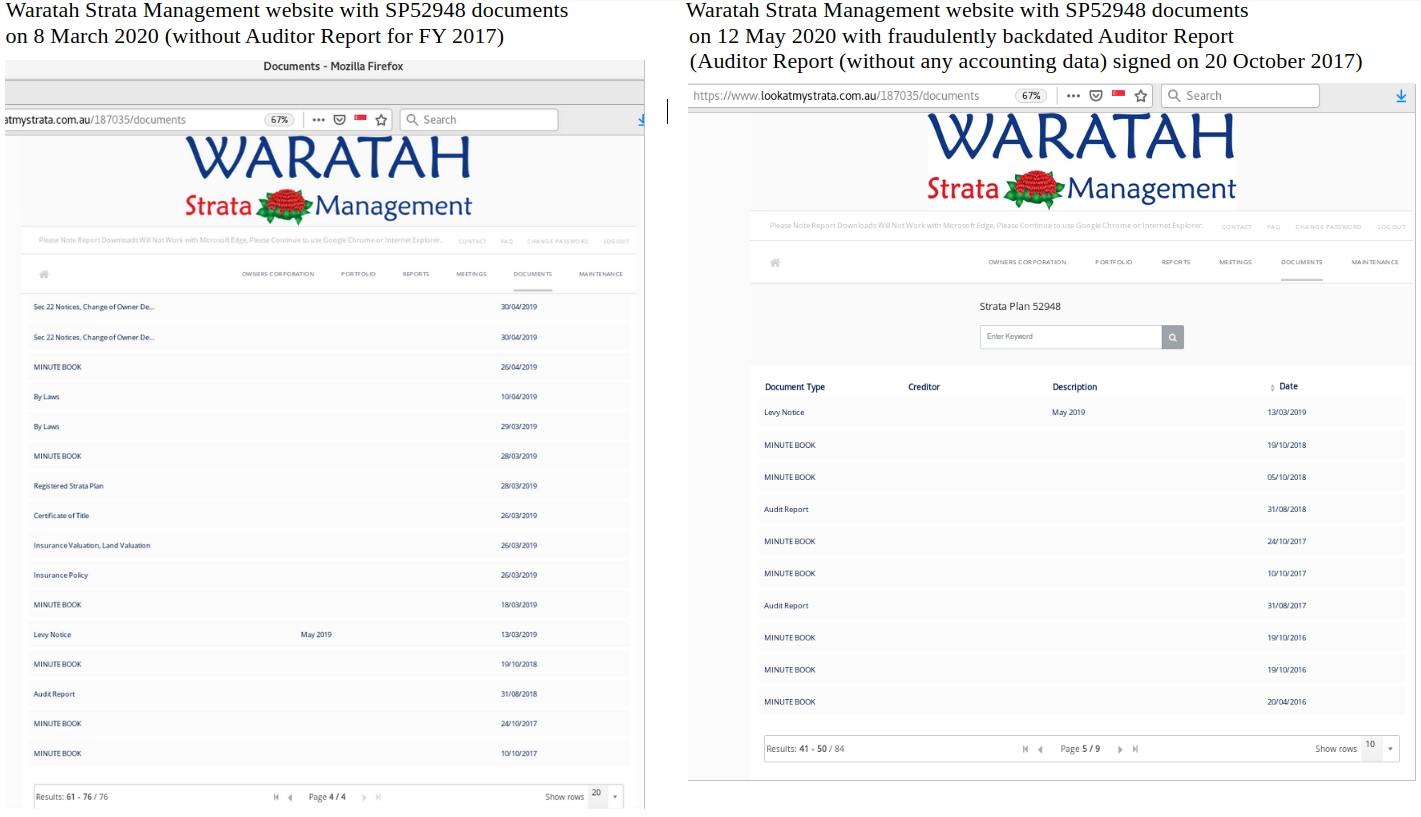Open MAINTENANCE tab in right screenshot
Viewport: 1421px width, 817px height.
point(1375,262)
